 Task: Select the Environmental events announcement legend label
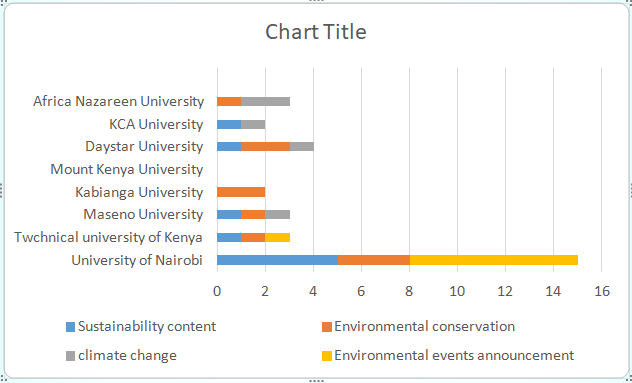(x=454, y=356)
